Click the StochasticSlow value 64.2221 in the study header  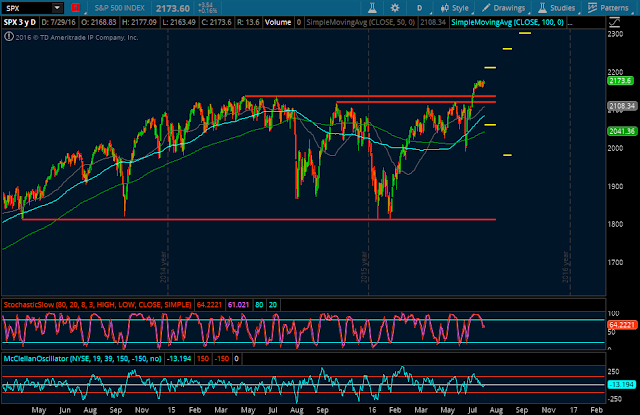click(209, 305)
